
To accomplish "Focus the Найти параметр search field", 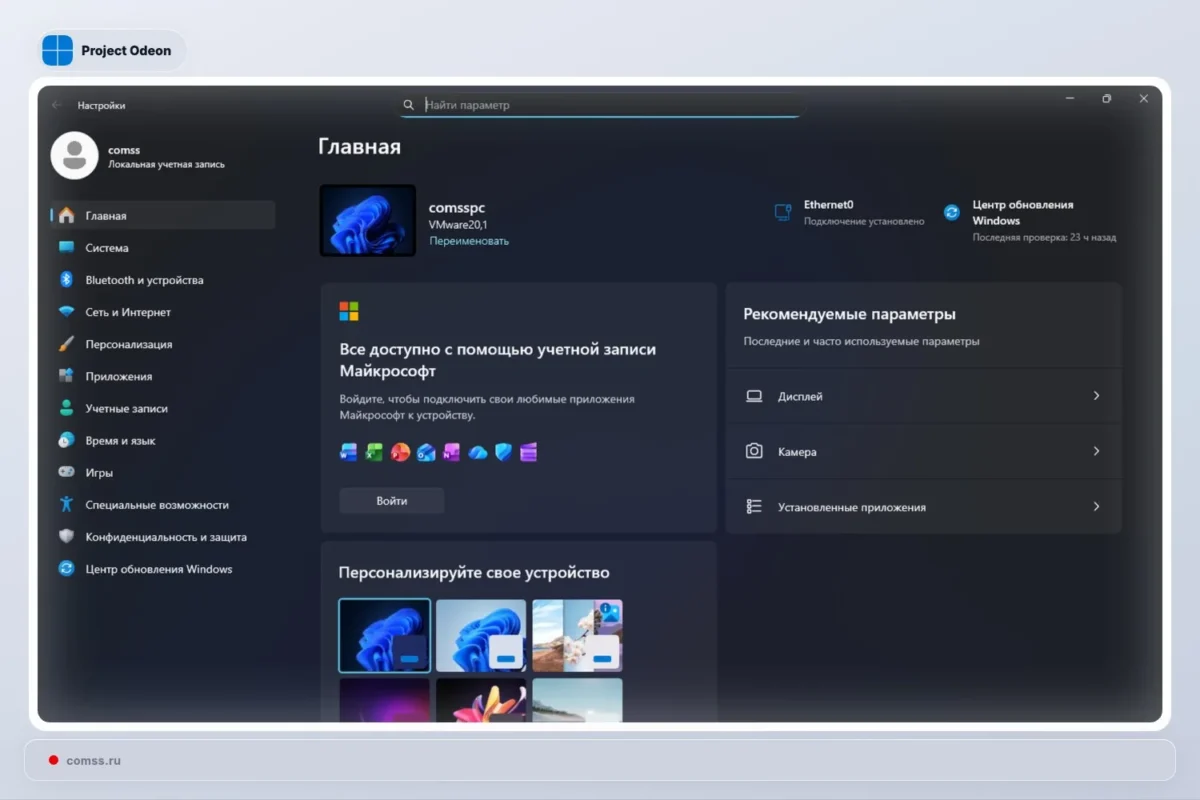I will coord(601,105).
